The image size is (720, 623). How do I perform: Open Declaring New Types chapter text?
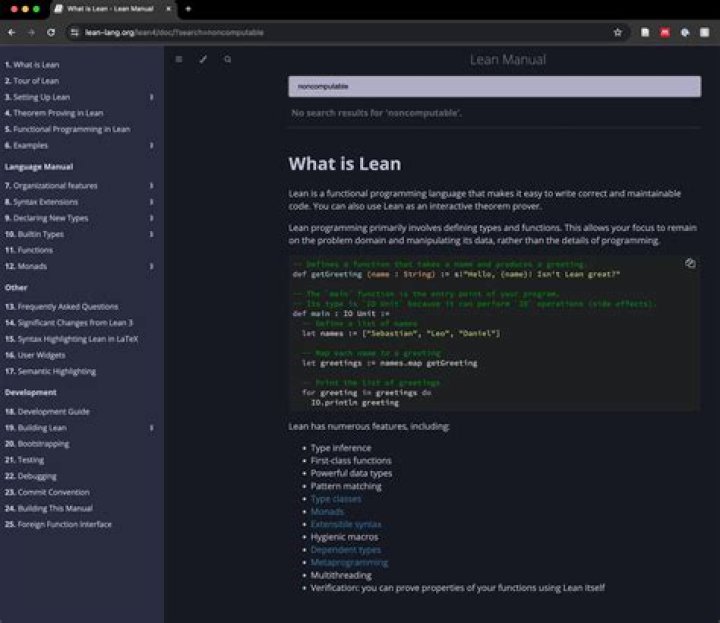tap(46, 218)
